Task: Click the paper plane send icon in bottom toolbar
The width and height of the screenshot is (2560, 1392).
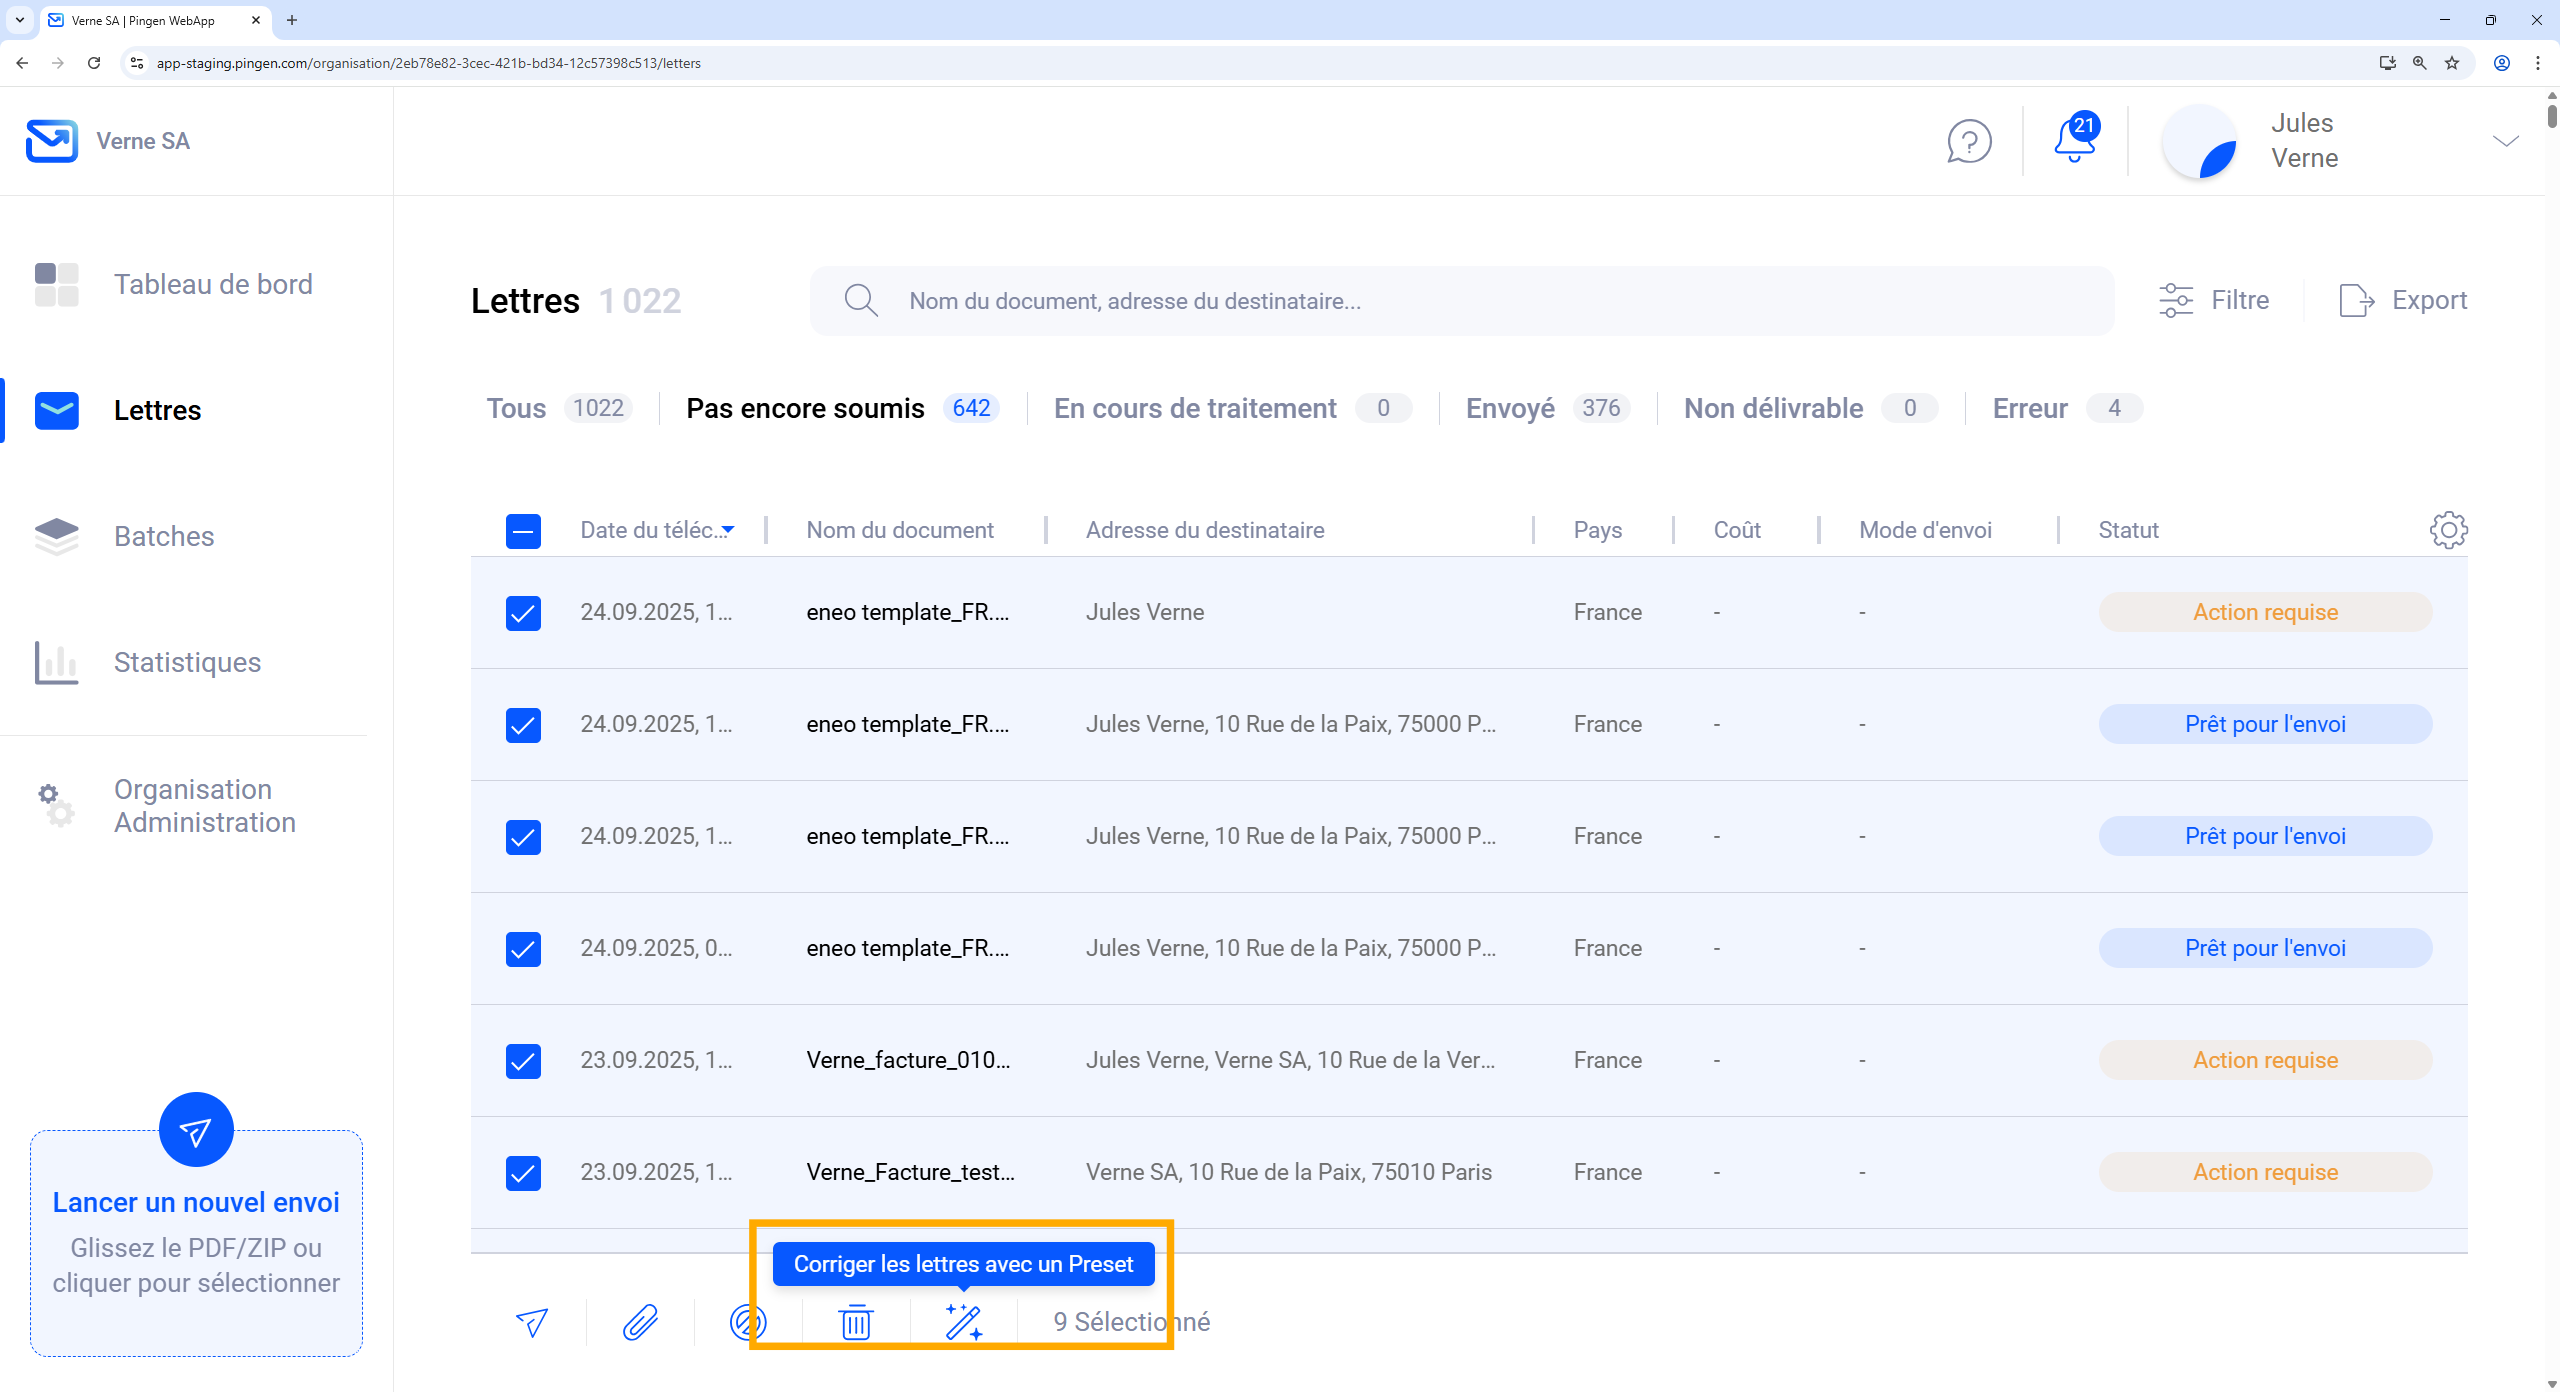Action: tap(532, 1322)
